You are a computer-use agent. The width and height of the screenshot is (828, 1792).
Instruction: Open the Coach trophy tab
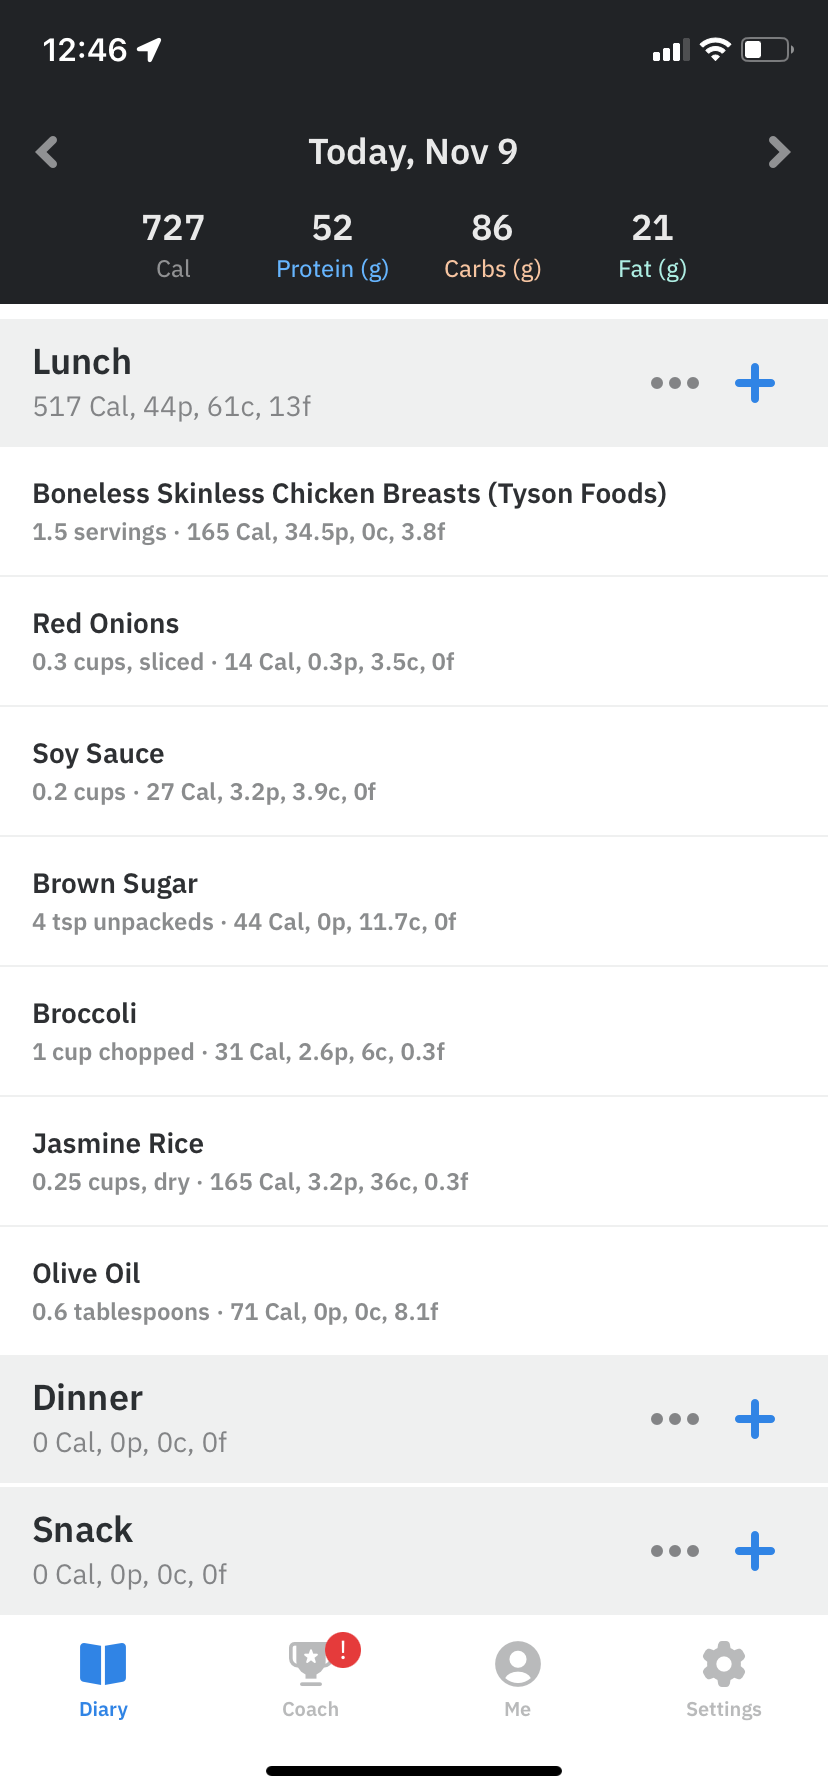click(311, 1680)
